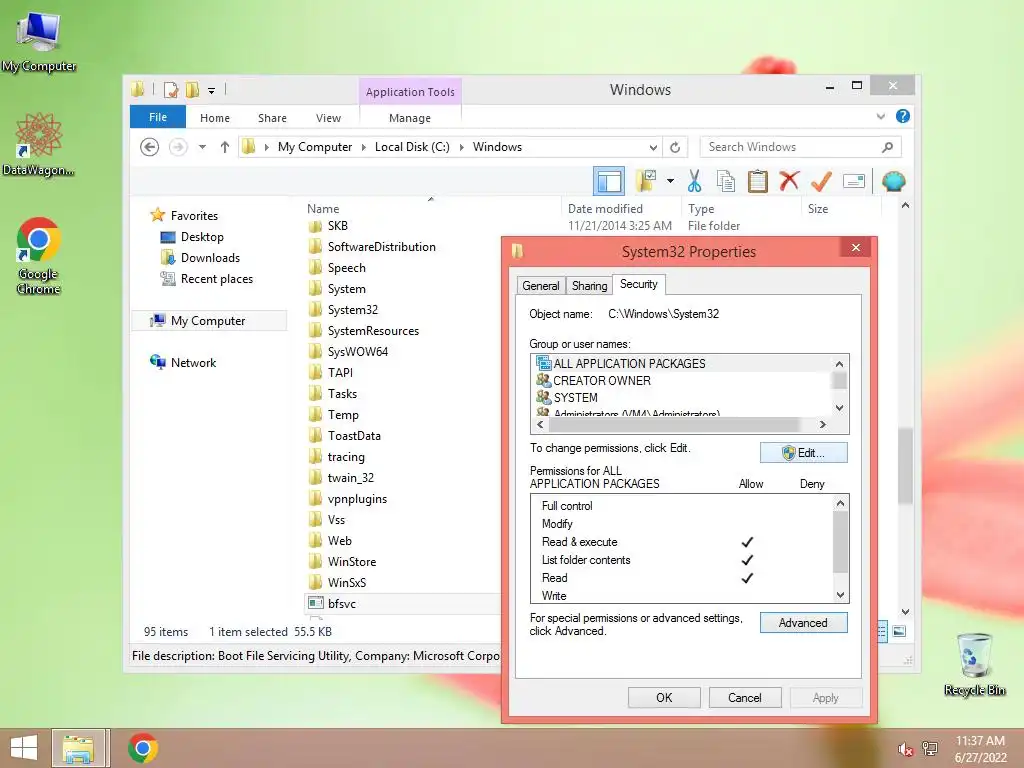Viewport: 1024px width, 768px height.
Task: Click the Date modified column header
Action: pos(605,209)
